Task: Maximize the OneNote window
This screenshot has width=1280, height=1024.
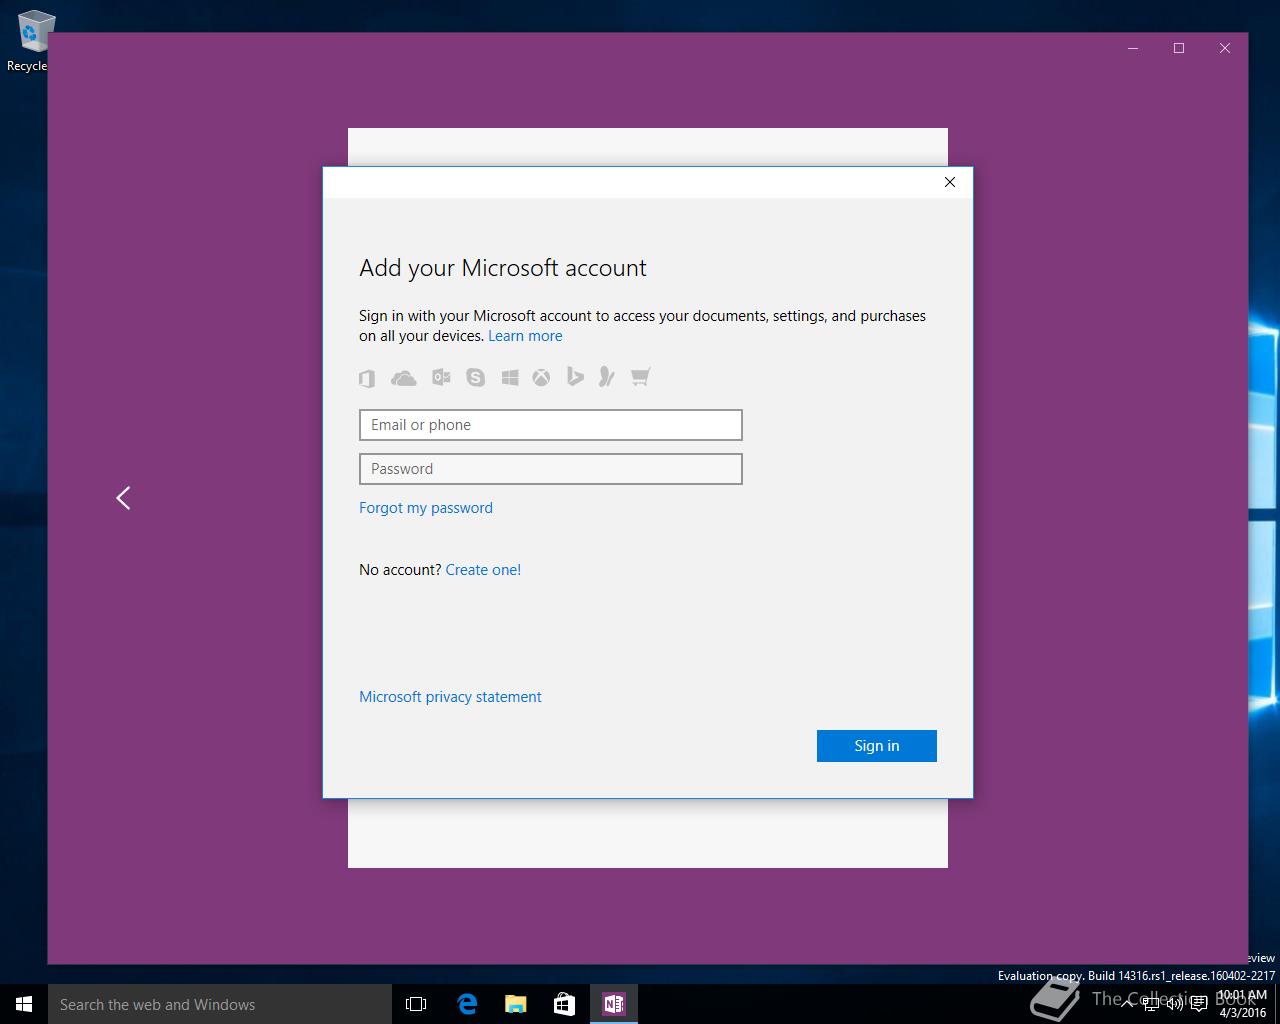Action: (x=1179, y=48)
